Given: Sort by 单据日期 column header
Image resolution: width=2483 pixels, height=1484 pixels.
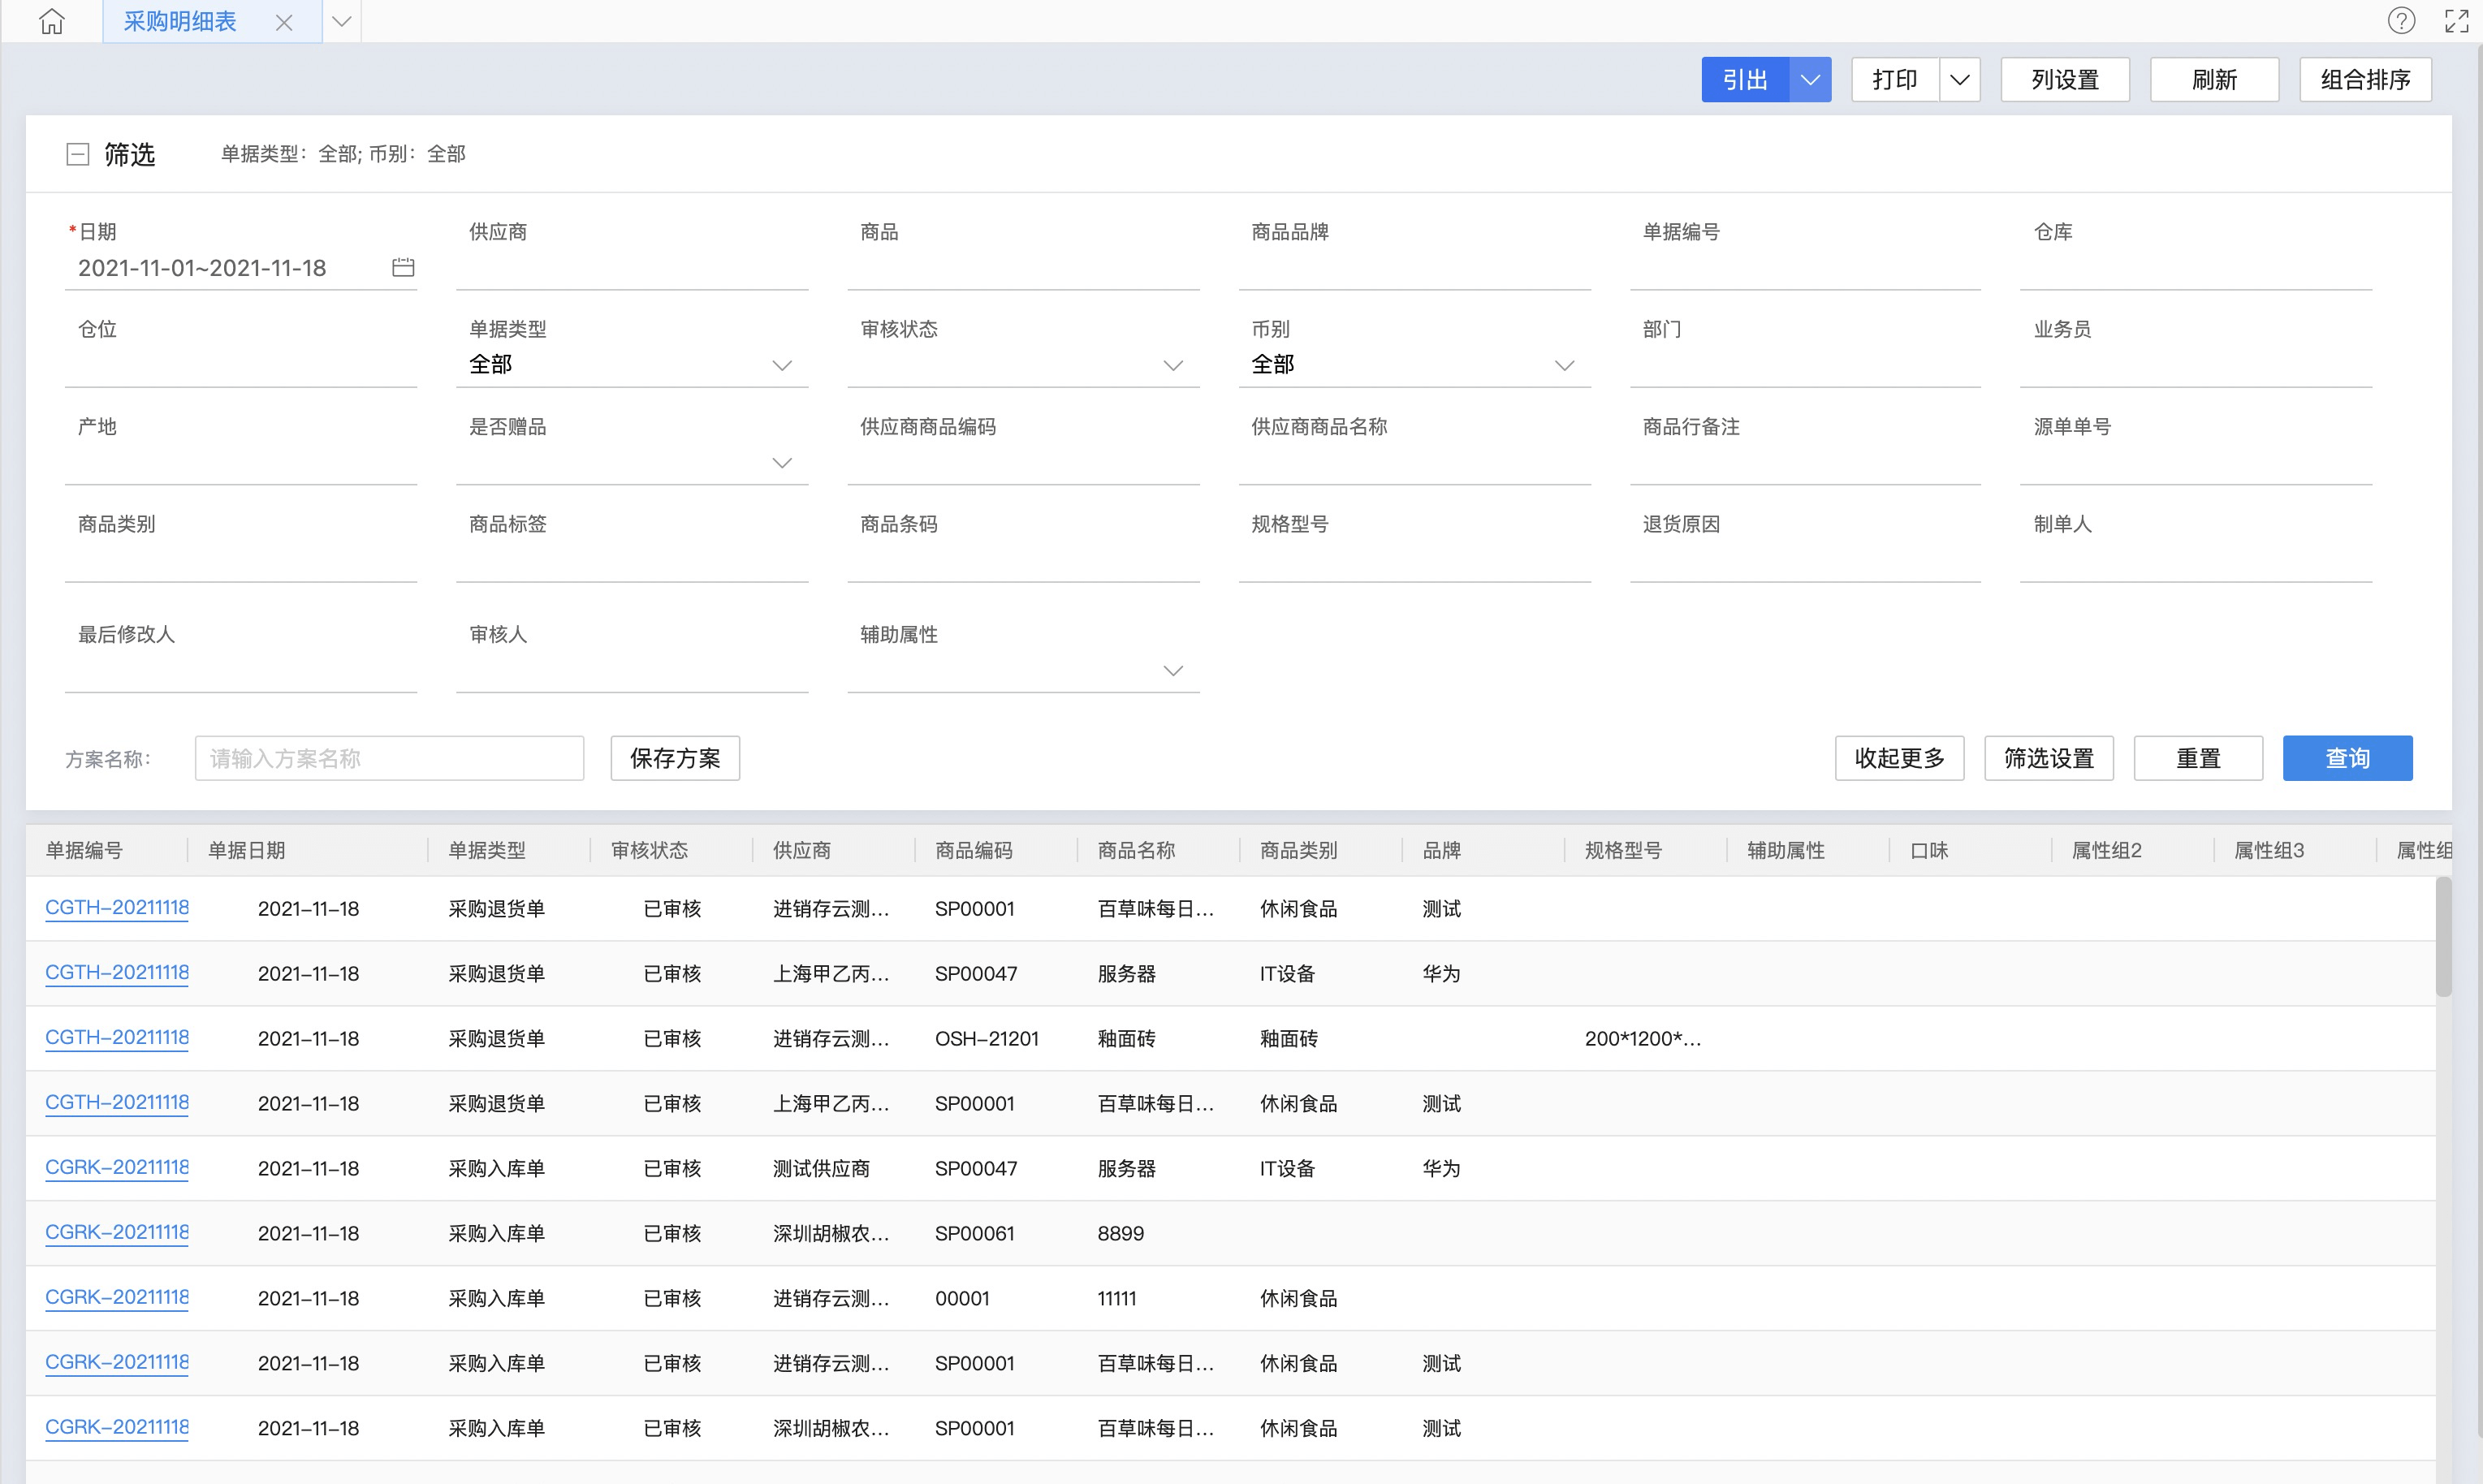Looking at the screenshot, I should (x=247, y=850).
